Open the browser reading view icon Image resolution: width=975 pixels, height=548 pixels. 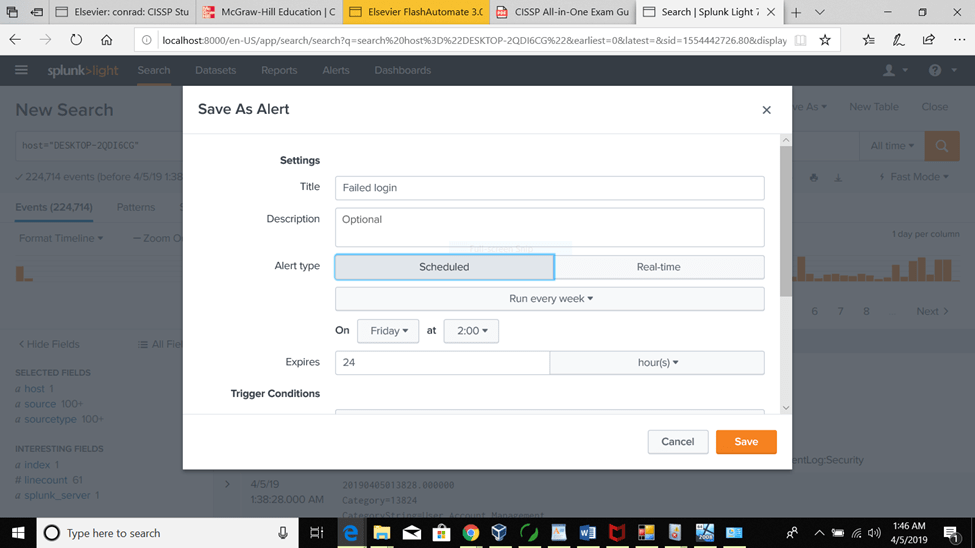point(800,40)
